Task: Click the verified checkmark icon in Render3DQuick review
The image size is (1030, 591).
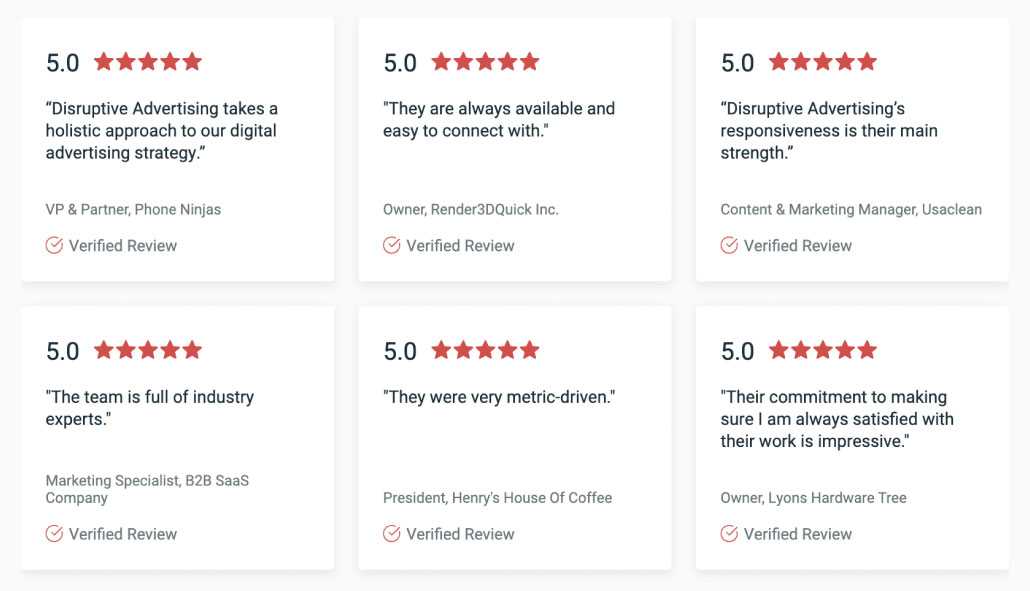Action: pyautogui.click(x=392, y=245)
